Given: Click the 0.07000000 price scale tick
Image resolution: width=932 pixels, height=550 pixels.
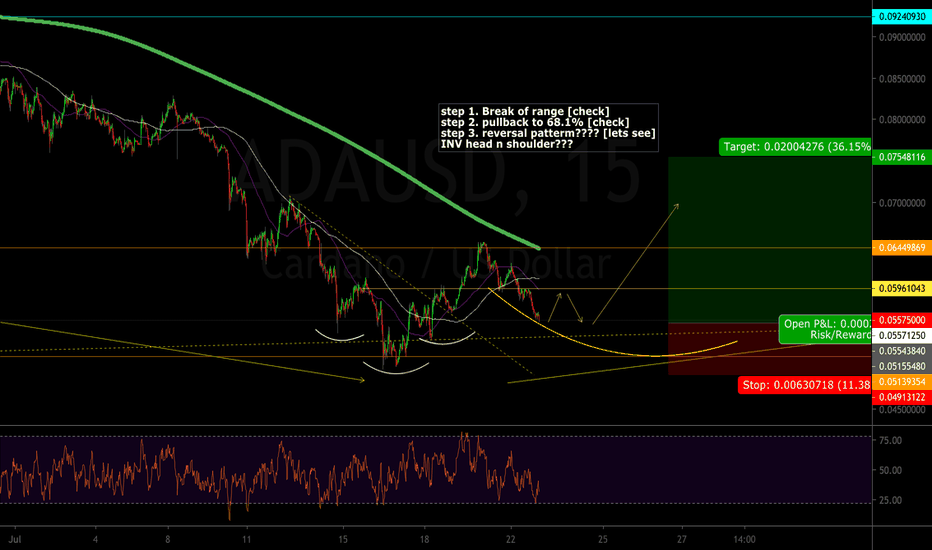Looking at the screenshot, I should click(x=902, y=203).
